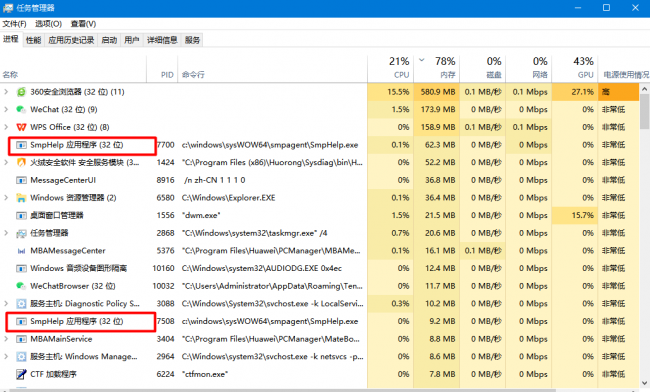Image resolution: width=650 pixels, height=392 pixels.
Task: Click the 15.7% GPU cell of dwm.exe
Action: coord(575,215)
